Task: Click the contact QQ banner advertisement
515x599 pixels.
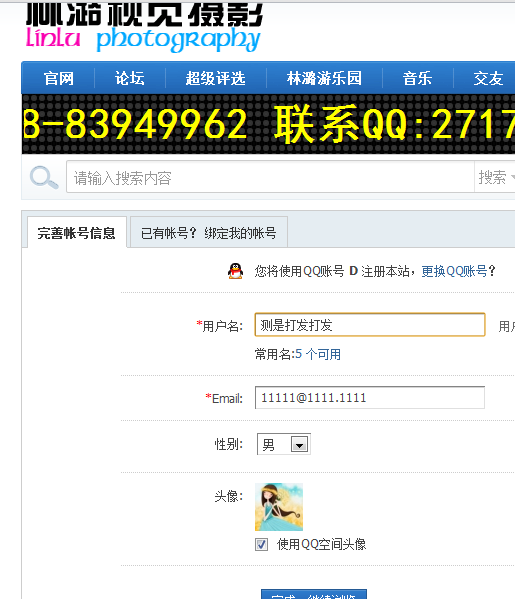Action: 268,124
